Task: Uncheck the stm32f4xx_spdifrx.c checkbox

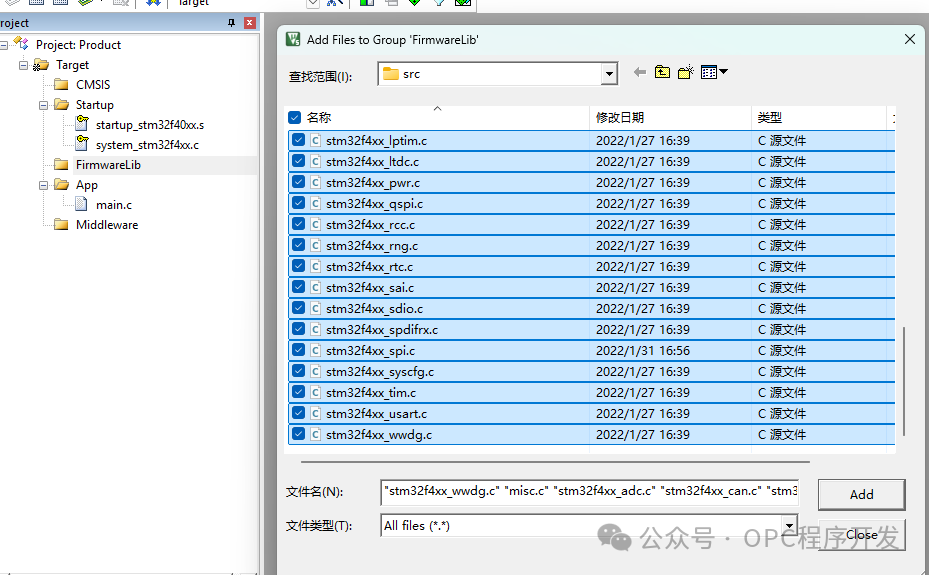Action: pos(299,329)
